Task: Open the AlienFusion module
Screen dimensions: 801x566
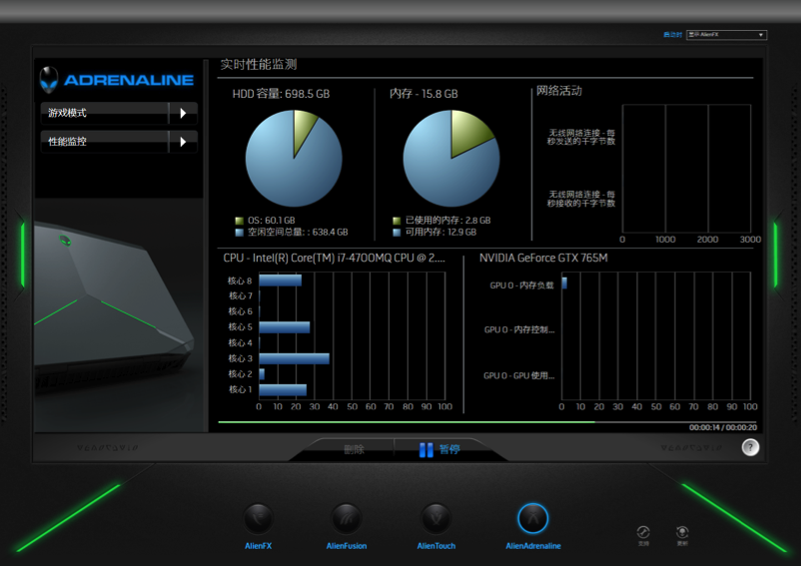Action: coord(346,519)
